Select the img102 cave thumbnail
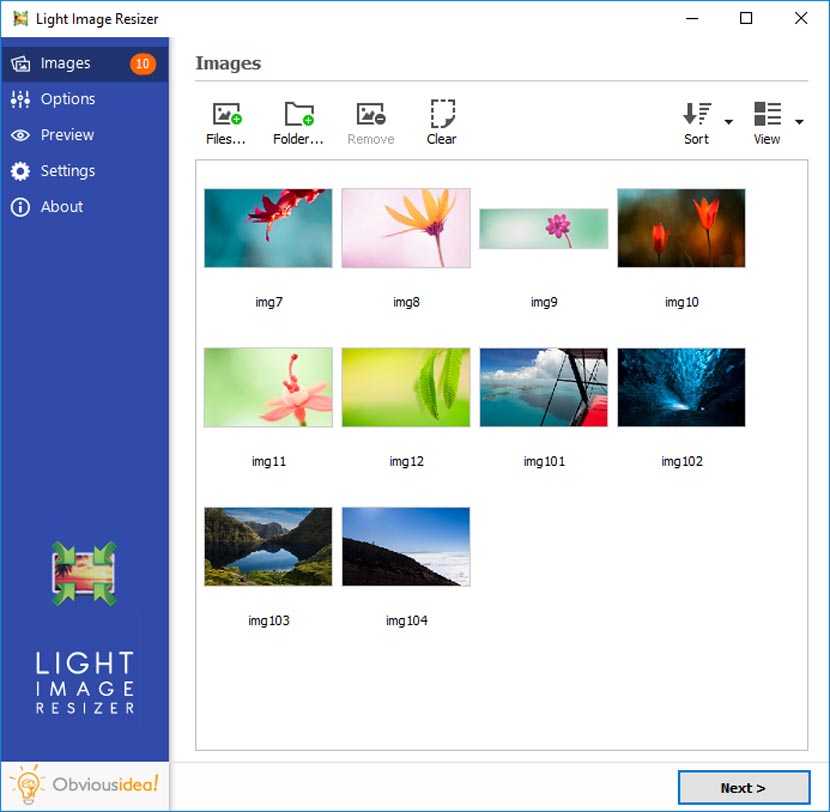Viewport: 830px width, 812px height. 681,387
